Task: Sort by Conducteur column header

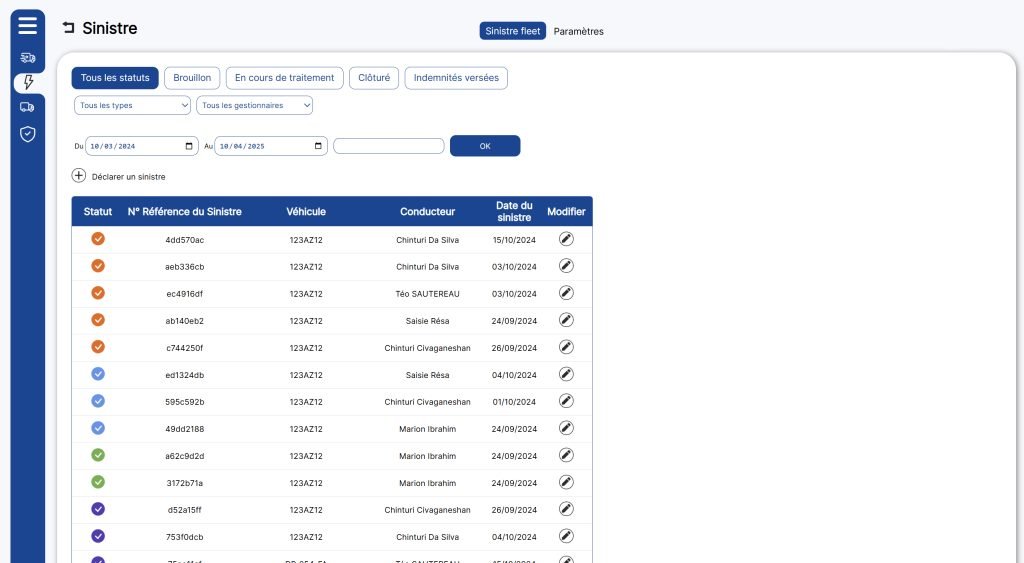Action: click(x=428, y=212)
